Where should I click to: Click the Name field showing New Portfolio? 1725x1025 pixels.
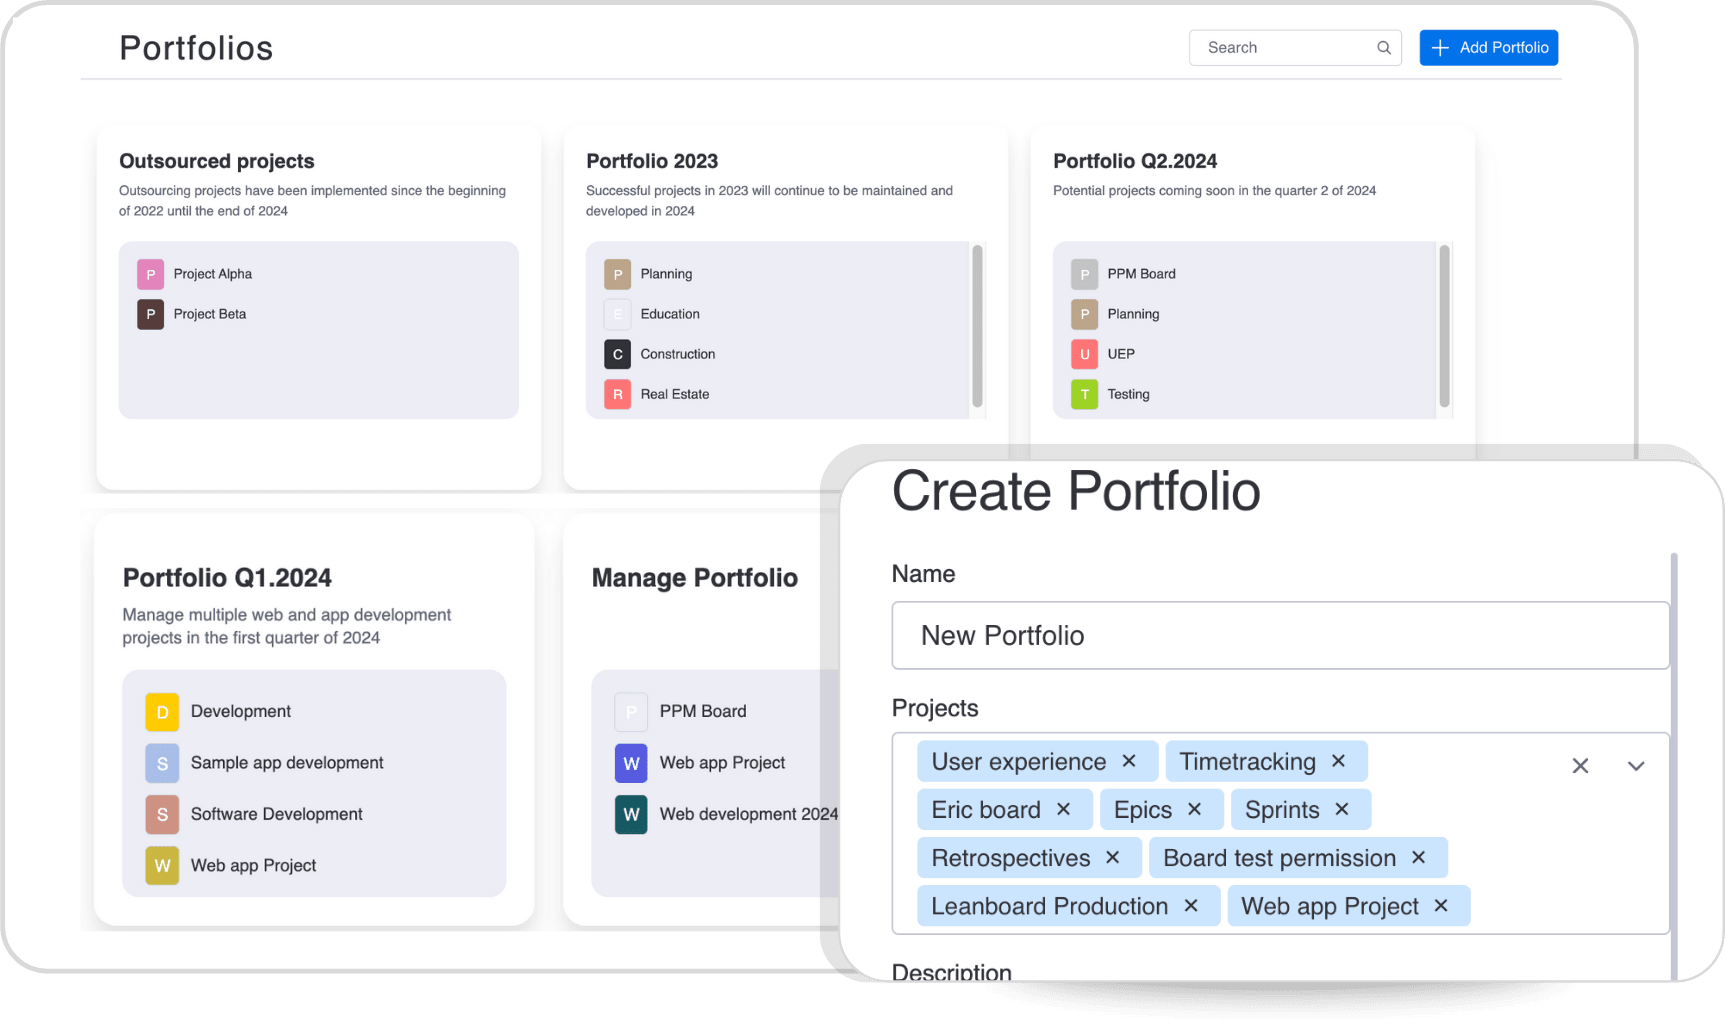(1280, 635)
